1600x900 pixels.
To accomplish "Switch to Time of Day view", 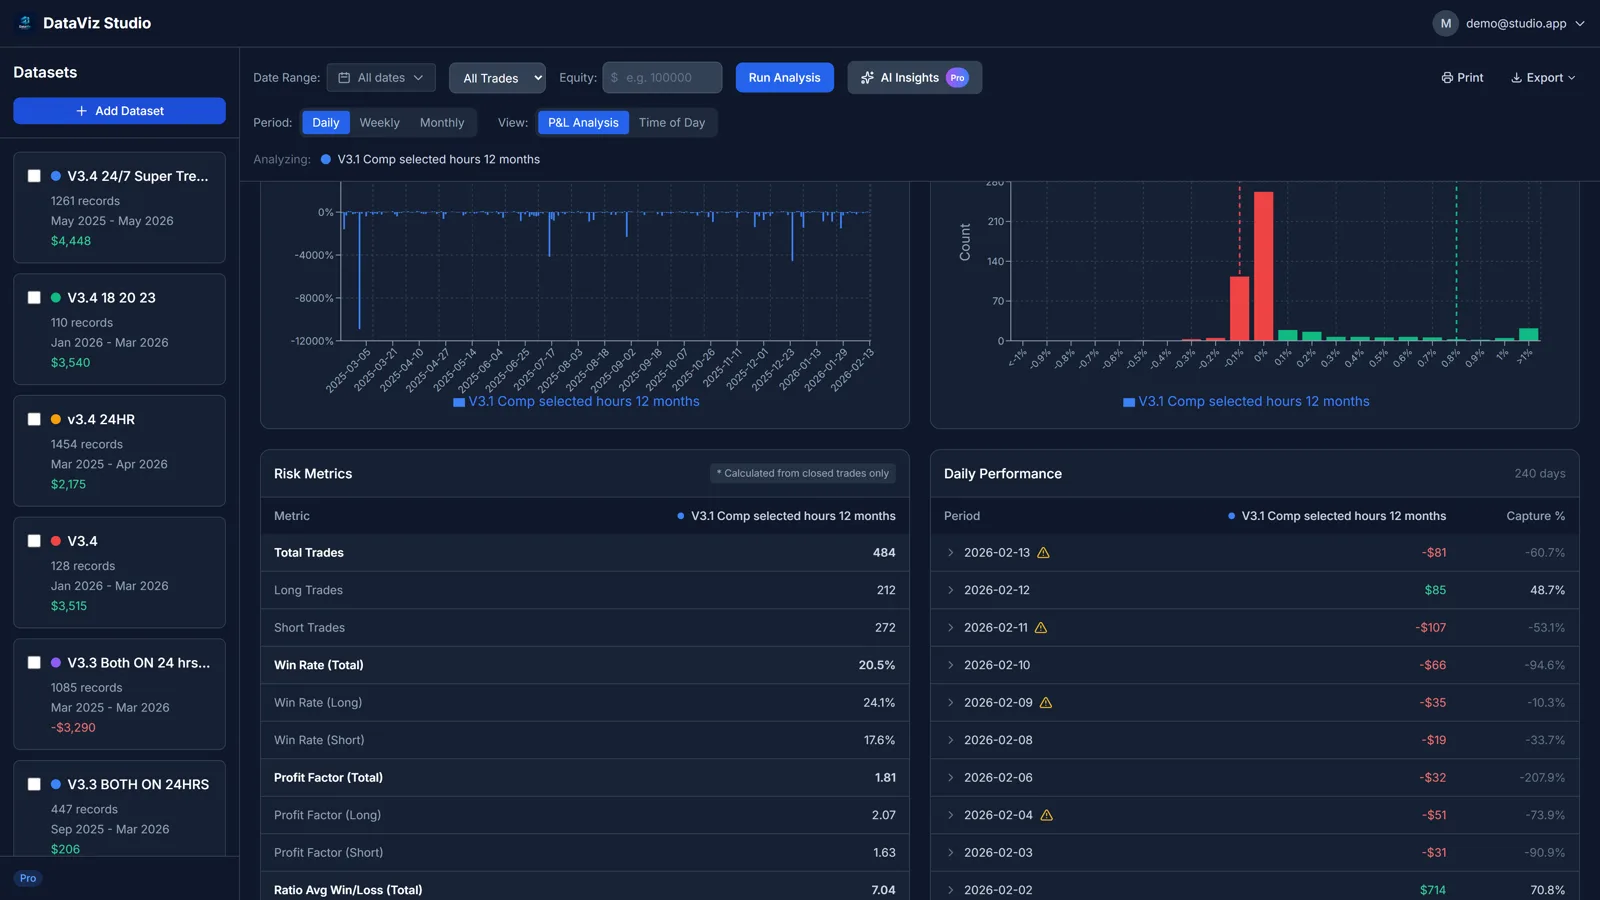I will pos(672,123).
